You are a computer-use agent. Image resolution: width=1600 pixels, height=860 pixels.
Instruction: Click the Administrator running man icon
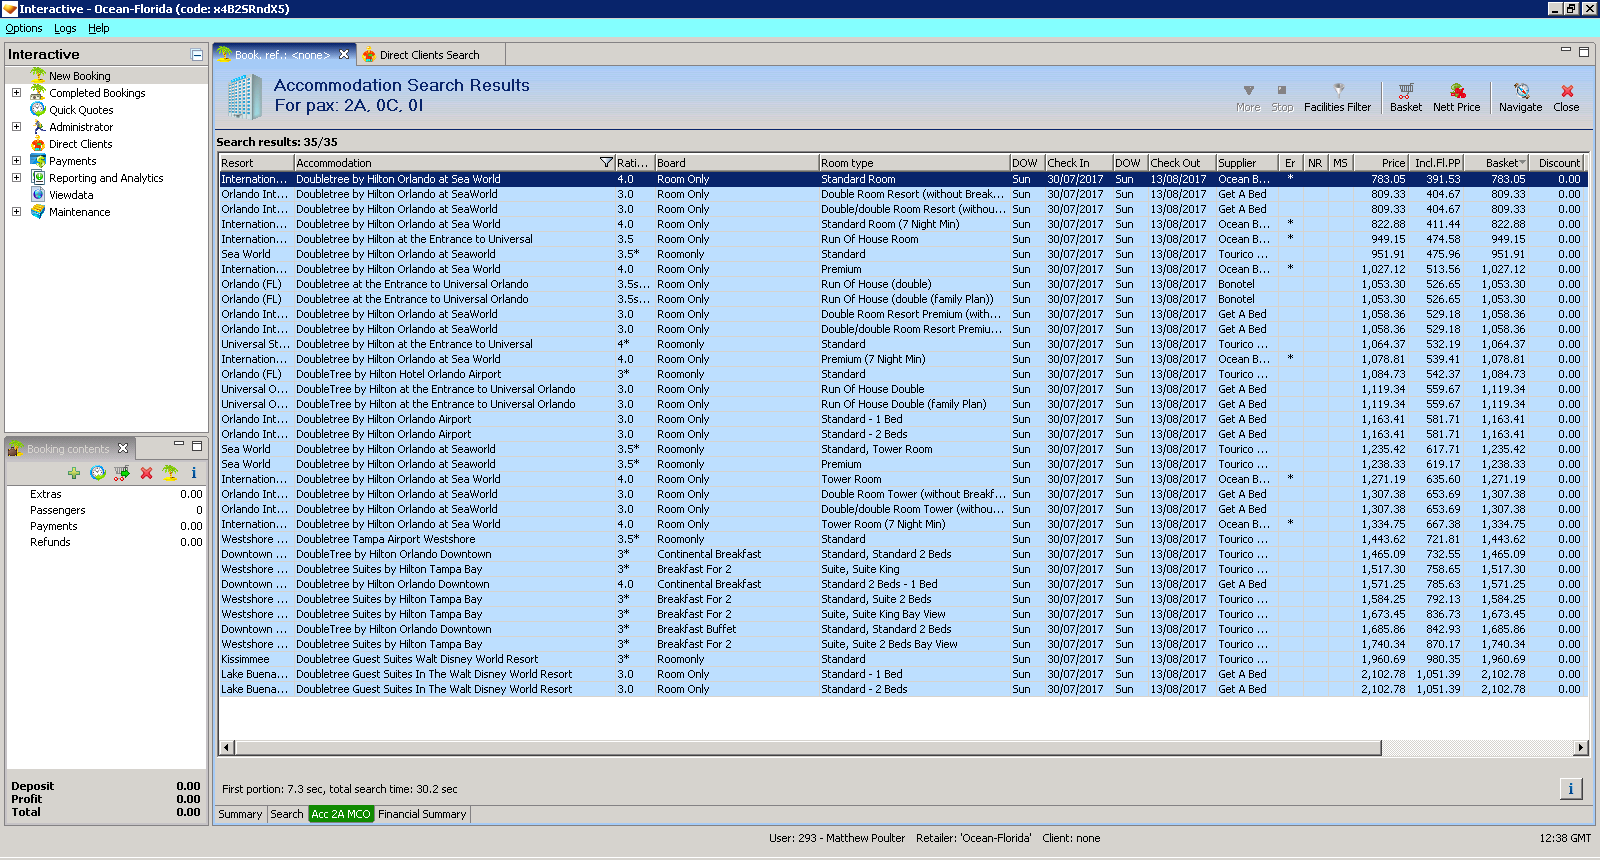[x=38, y=127]
